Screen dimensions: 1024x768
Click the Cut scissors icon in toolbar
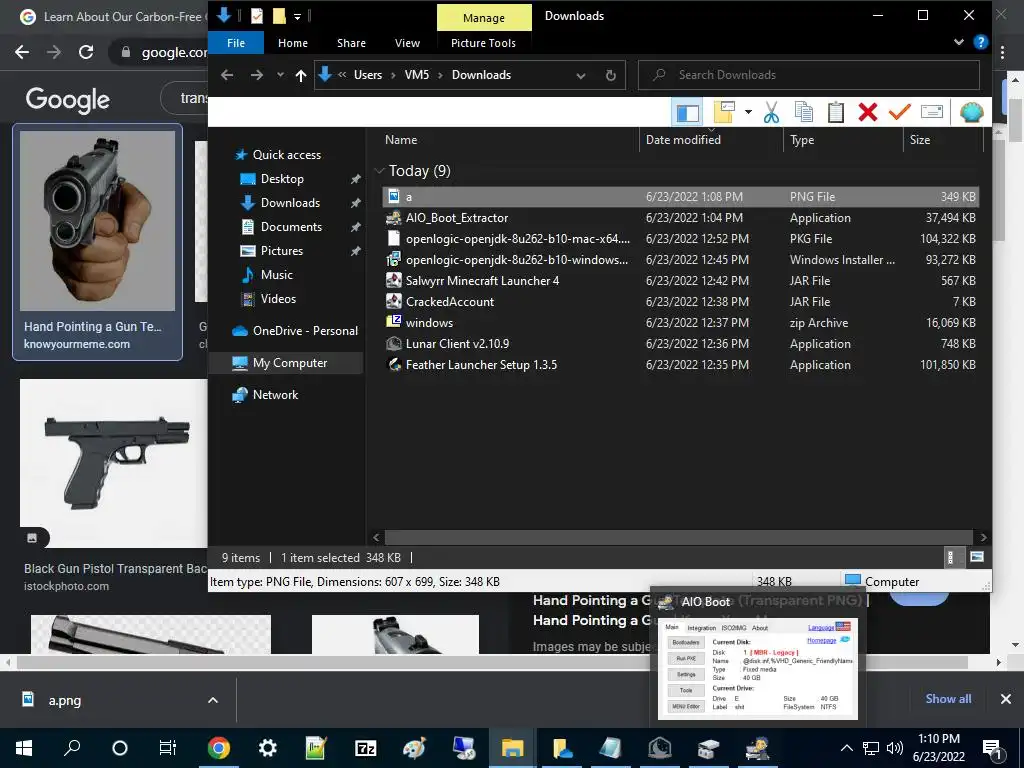771,112
